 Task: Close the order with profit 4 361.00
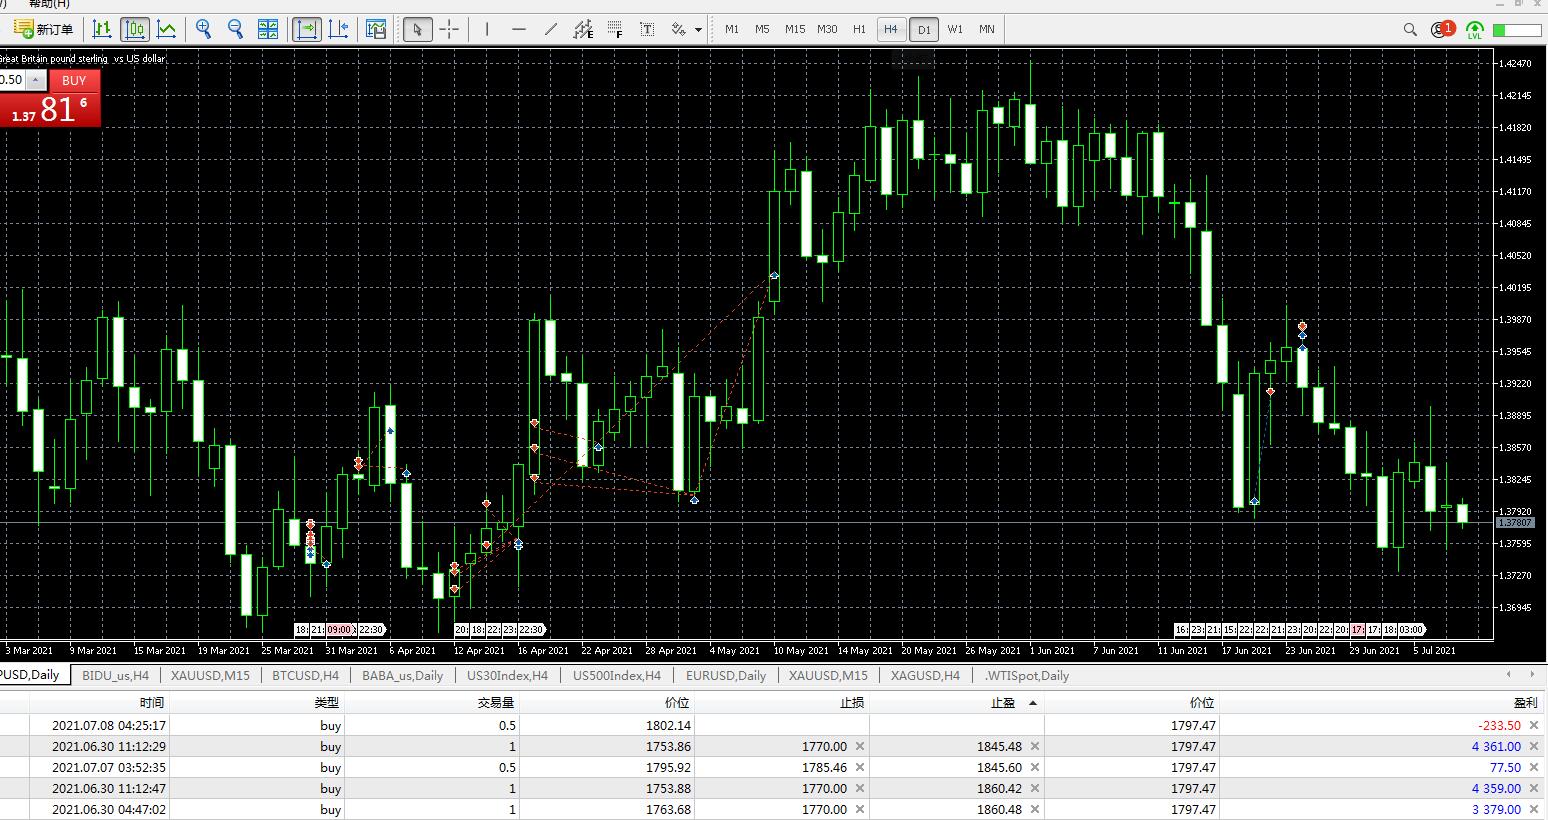[1534, 747]
